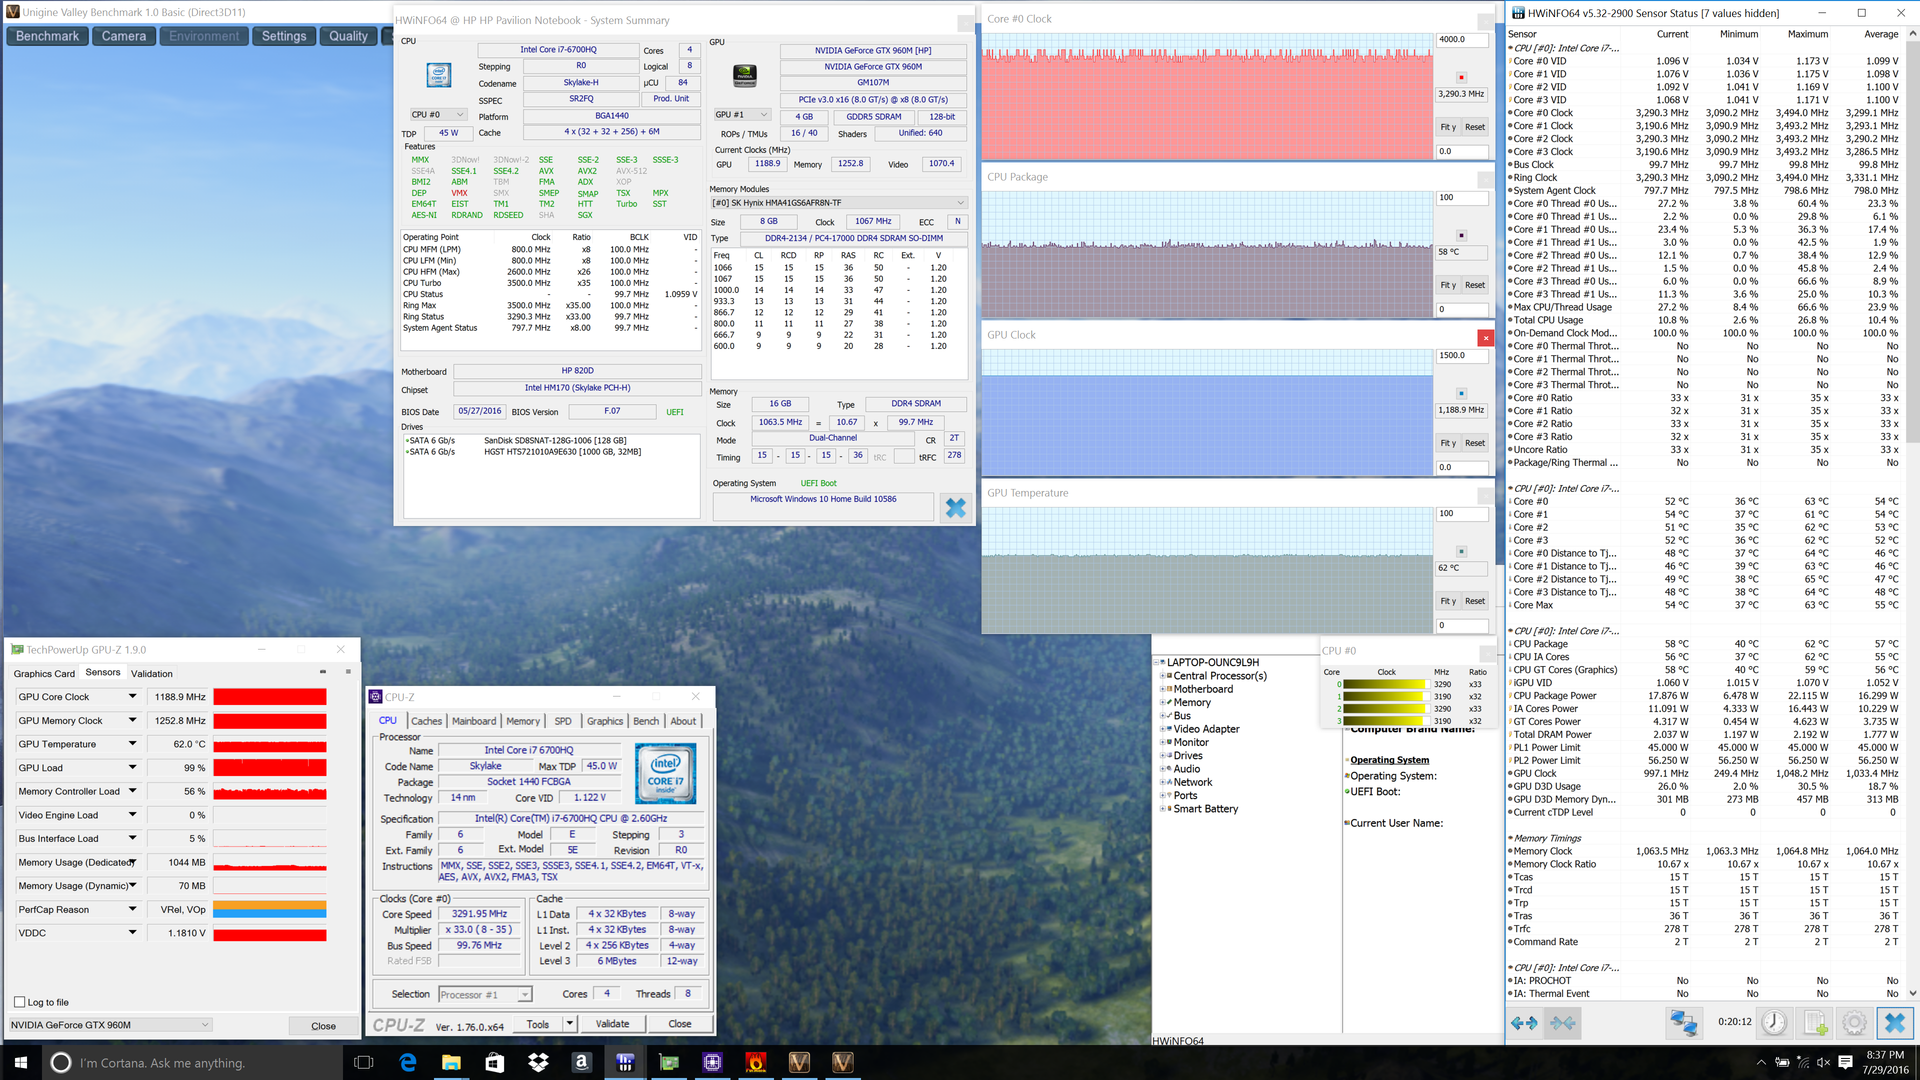The image size is (1920, 1080).
Task: Open the GPU Core Clock sensor dropdown
Action: coord(132,697)
